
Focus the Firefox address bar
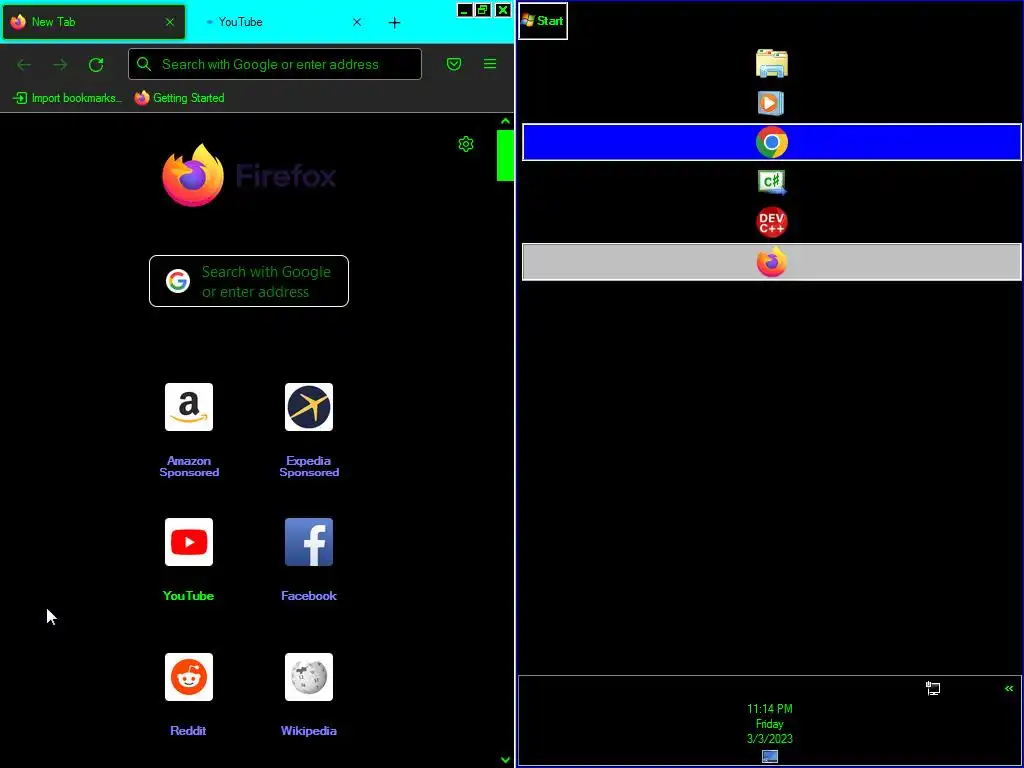click(x=275, y=64)
